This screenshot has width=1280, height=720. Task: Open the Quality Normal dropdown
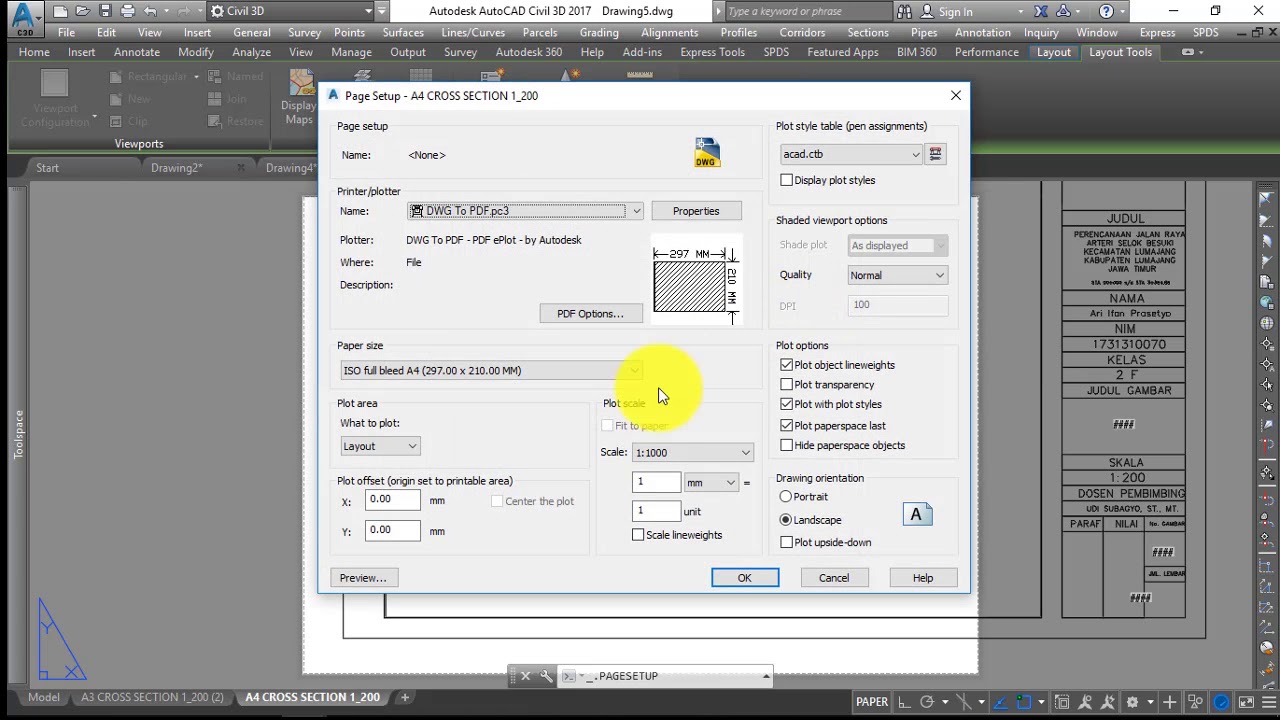(897, 275)
